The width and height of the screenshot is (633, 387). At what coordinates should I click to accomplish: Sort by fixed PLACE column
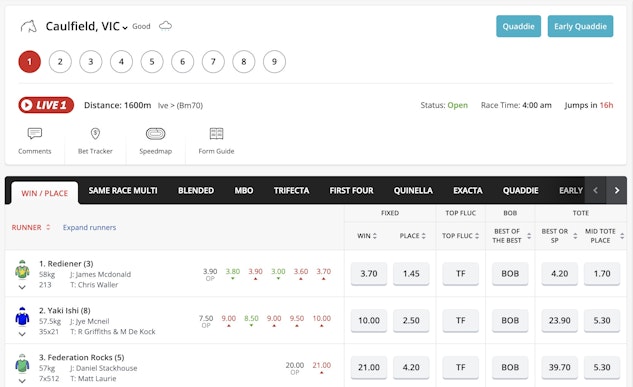[x=413, y=236]
